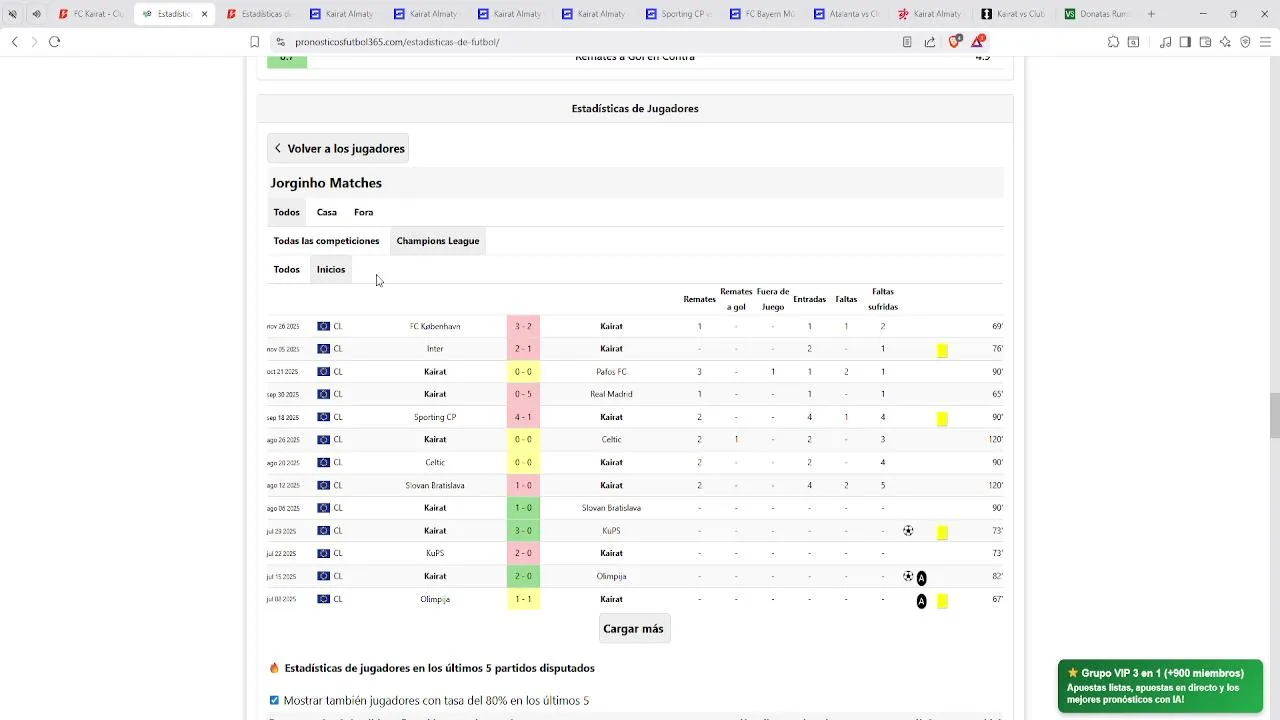Click yellow card icon in Sporting CP row

click(942, 418)
